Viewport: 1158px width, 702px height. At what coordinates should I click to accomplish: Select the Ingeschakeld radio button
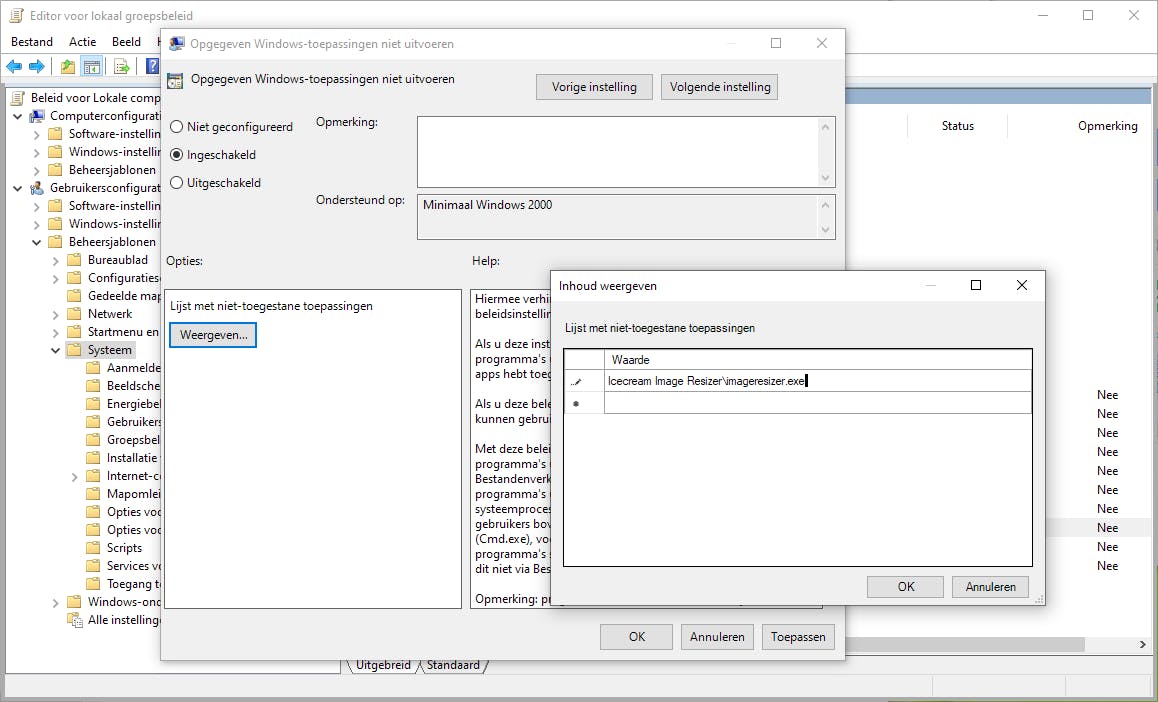(177, 155)
